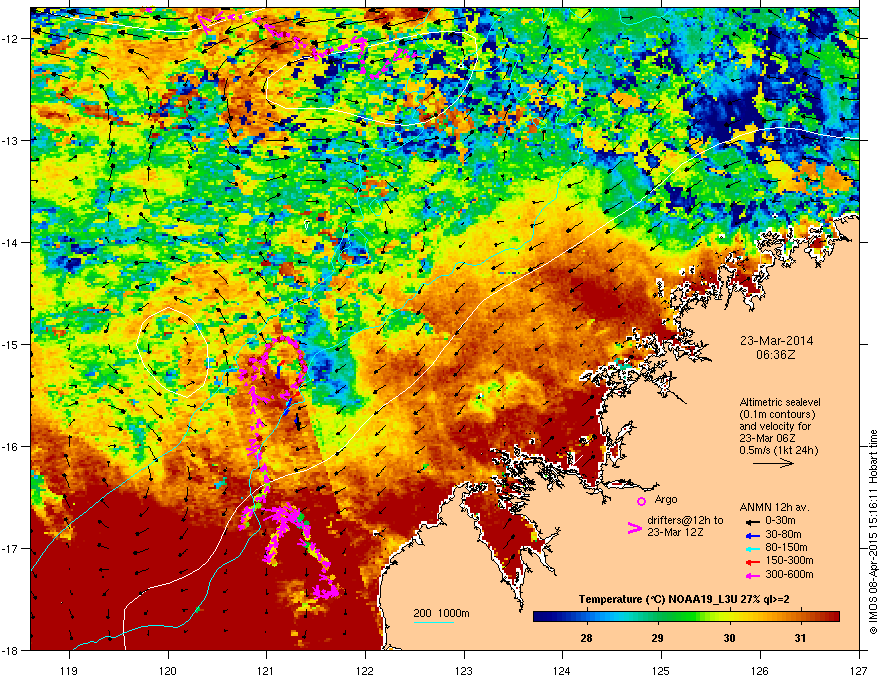The width and height of the screenshot is (880, 680).
Task: Click the '80-150m' depth label
Action: pos(786,548)
